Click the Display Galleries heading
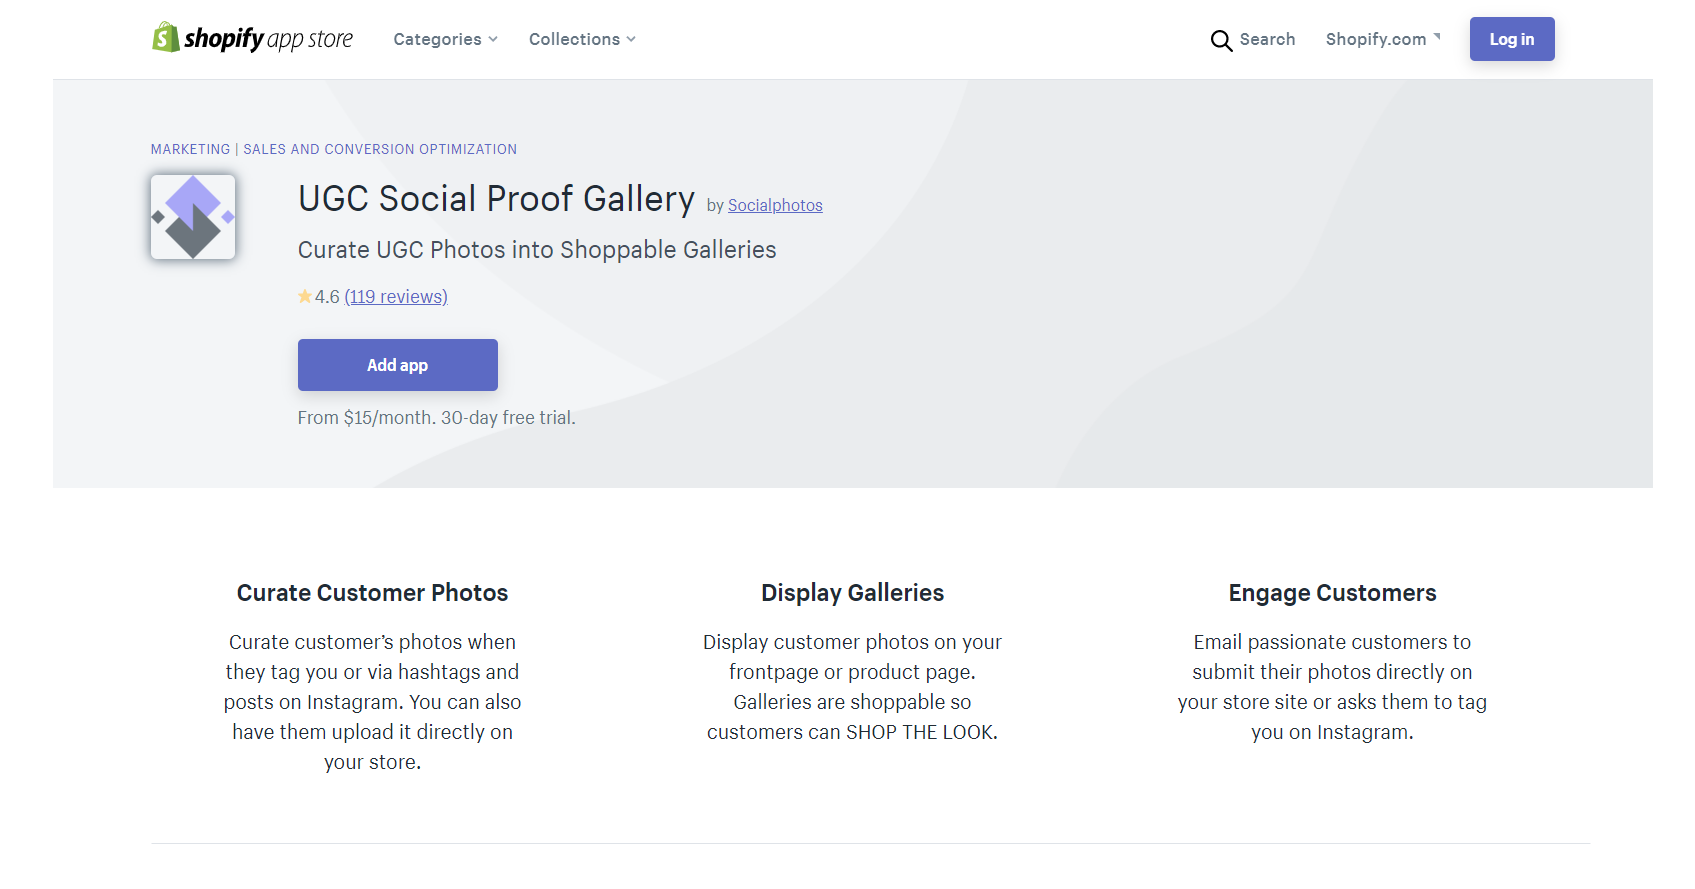1695x889 pixels. point(852,593)
